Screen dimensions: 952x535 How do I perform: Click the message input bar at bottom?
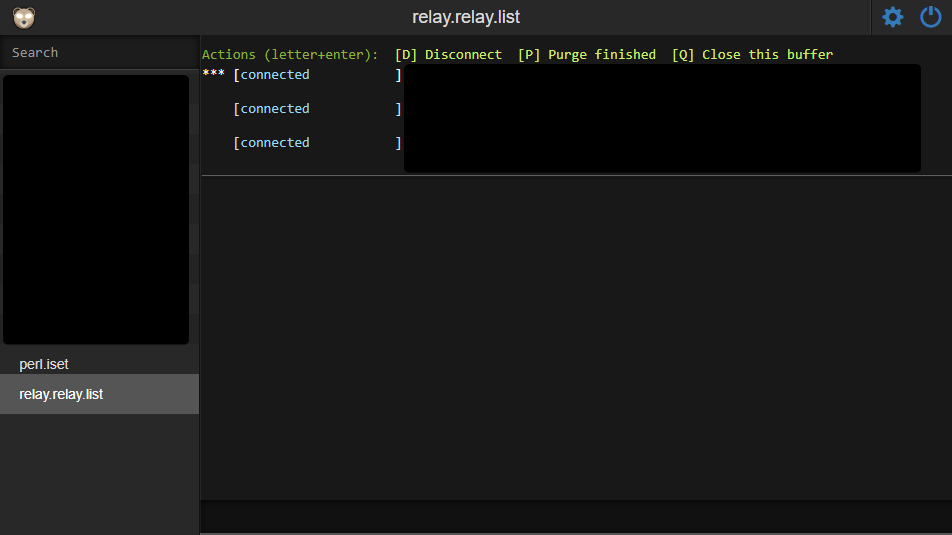coord(576,516)
